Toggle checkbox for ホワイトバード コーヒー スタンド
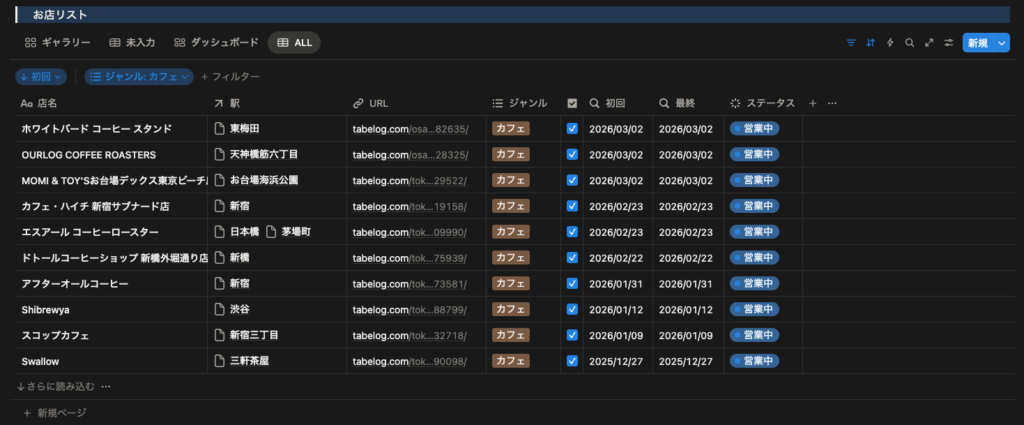1024x425 pixels. pos(572,129)
